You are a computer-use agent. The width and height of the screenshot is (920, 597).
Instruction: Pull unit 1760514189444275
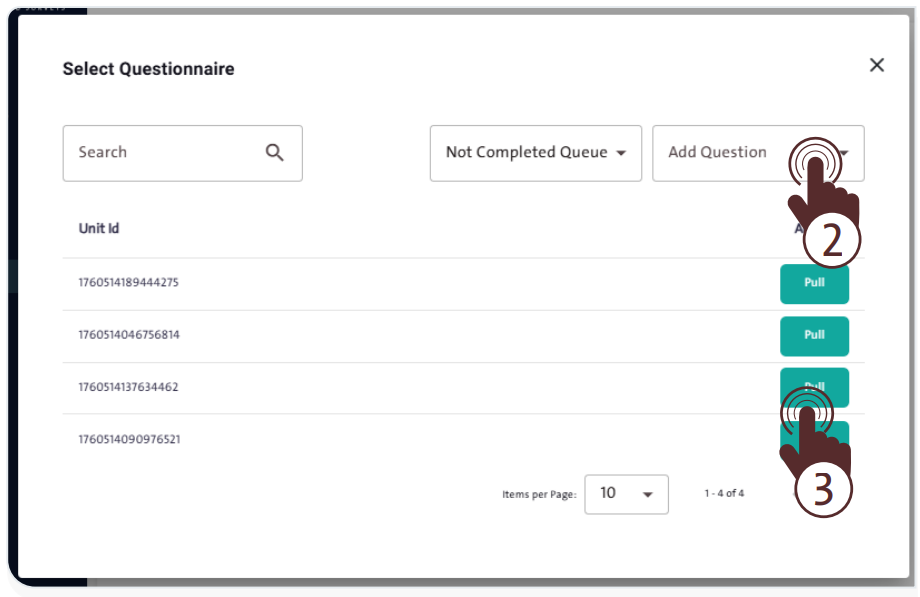click(814, 283)
